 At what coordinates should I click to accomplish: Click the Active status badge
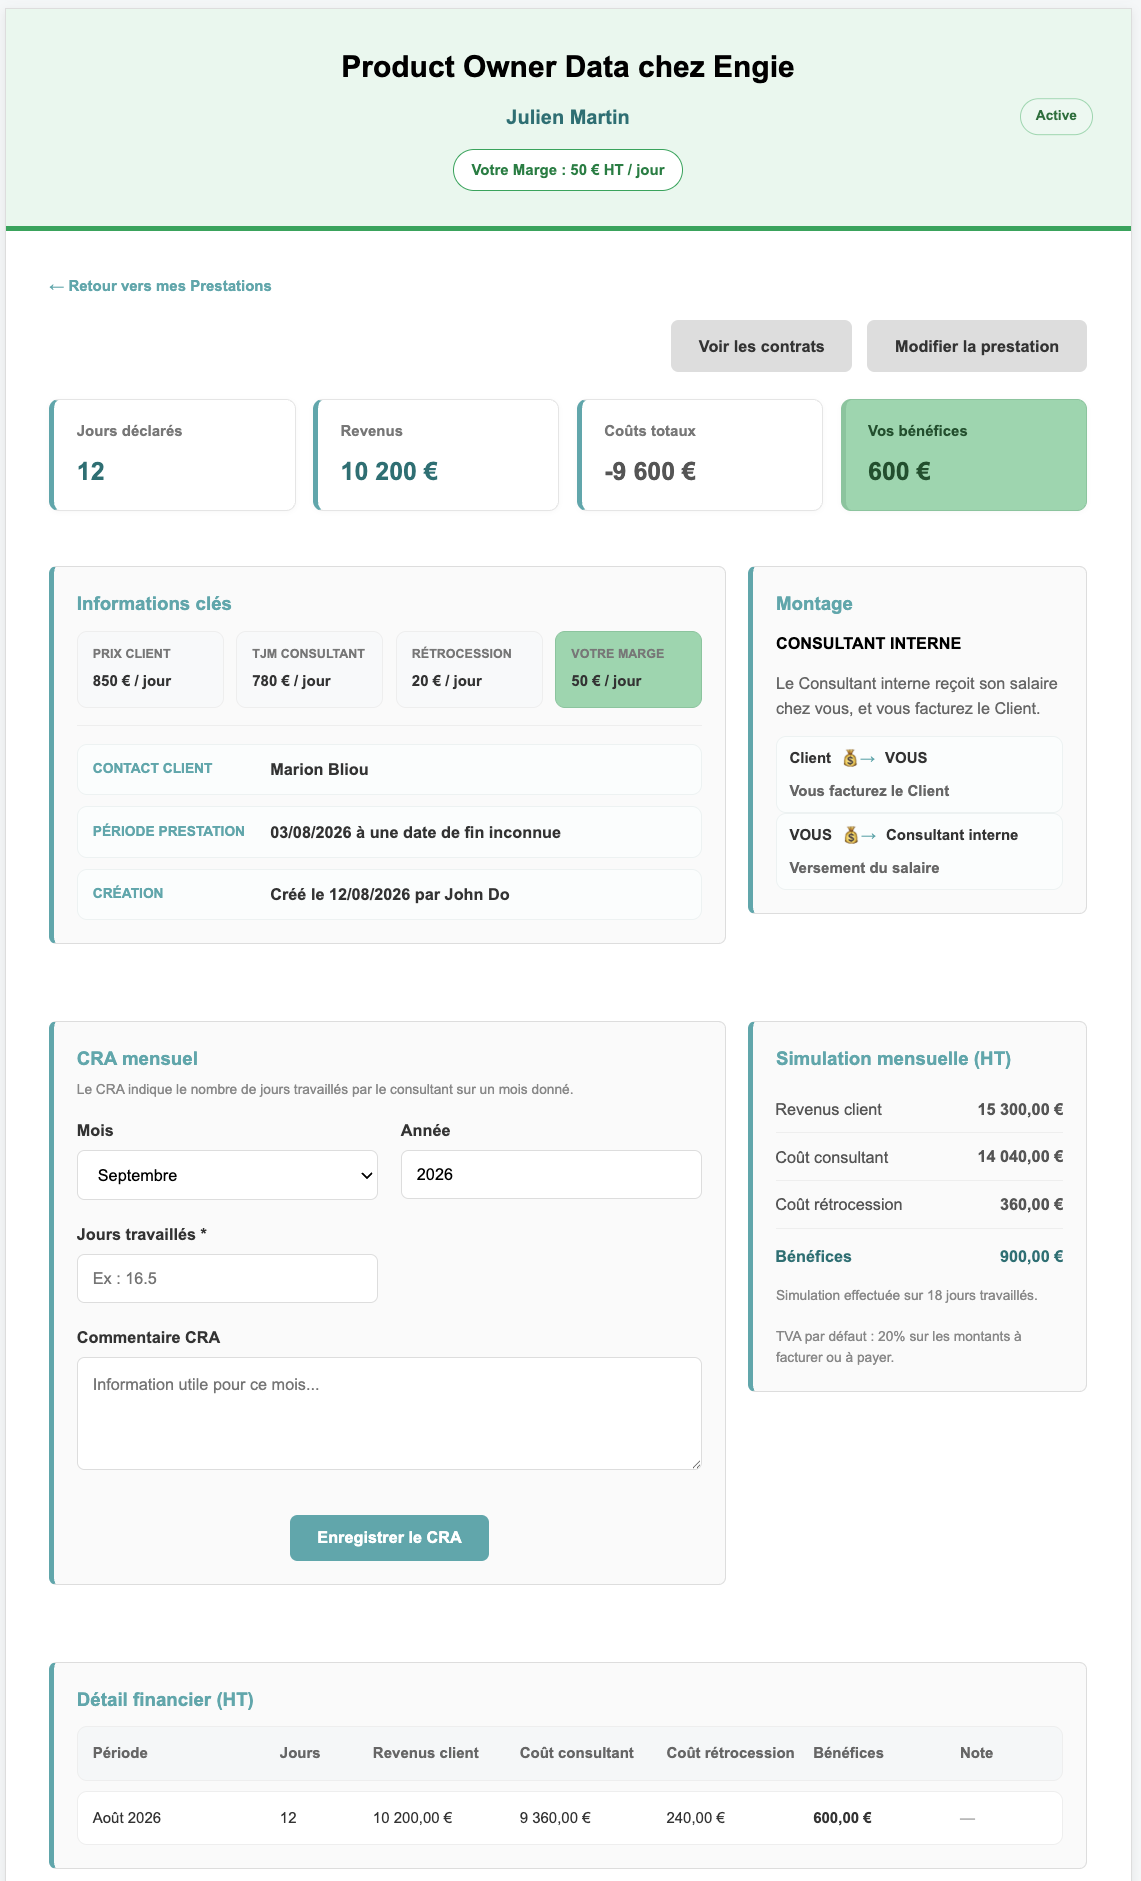(1056, 116)
